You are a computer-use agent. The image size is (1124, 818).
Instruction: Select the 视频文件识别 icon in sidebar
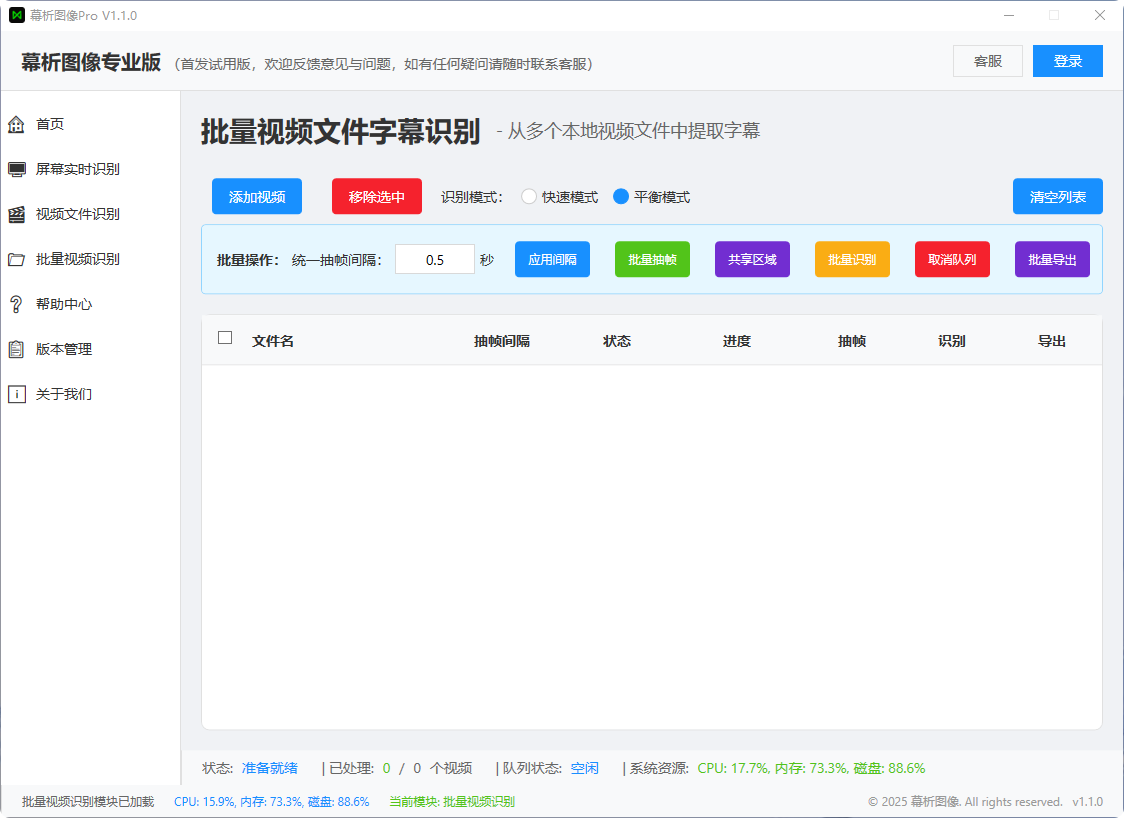pos(16,213)
